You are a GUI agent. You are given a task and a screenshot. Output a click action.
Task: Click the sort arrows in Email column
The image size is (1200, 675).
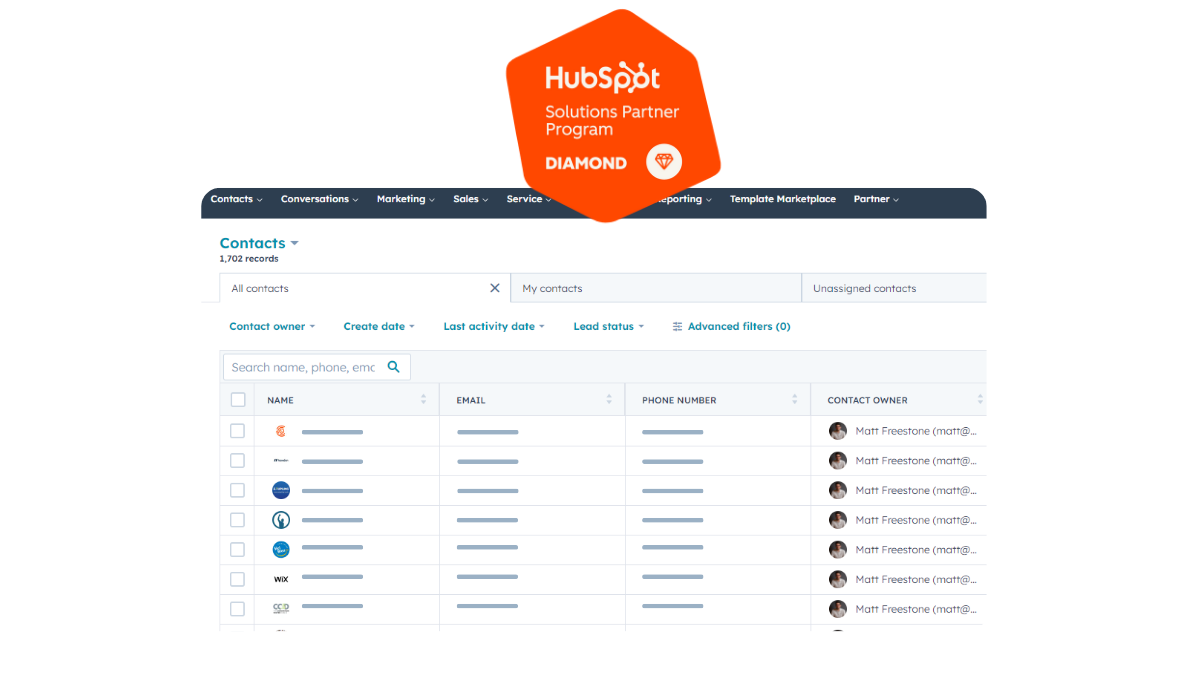point(609,400)
